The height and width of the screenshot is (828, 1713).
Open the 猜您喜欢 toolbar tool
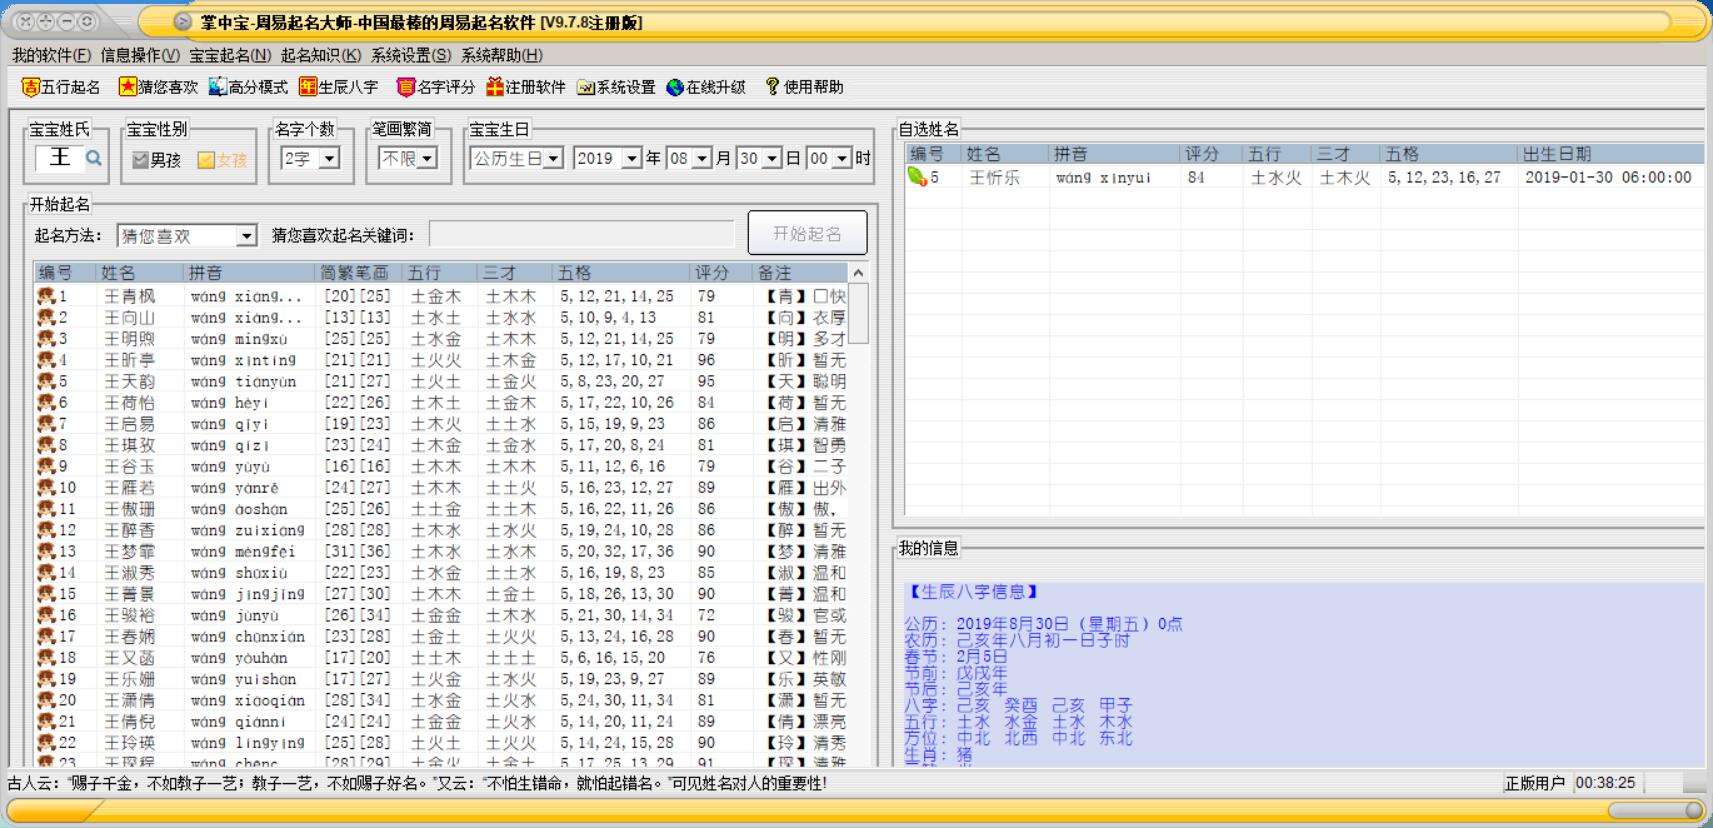[158, 87]
